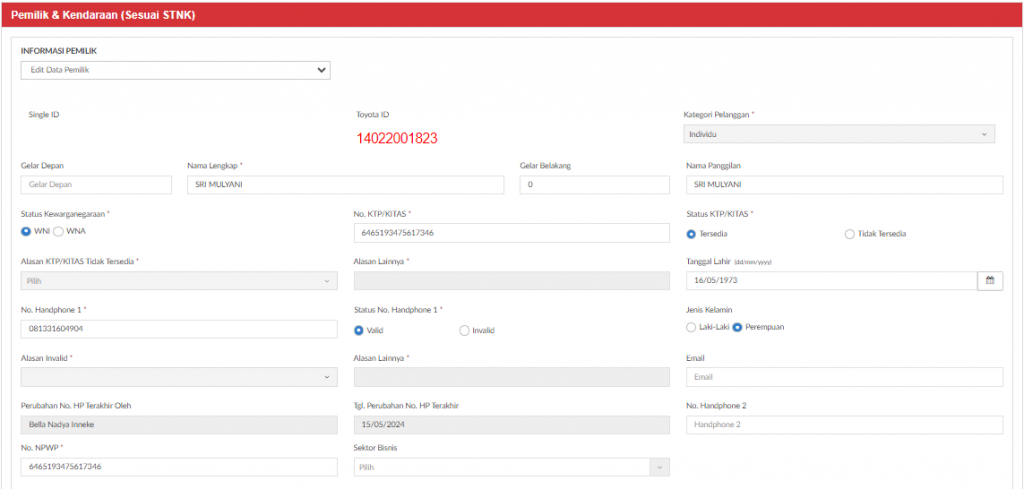
Task: Click the Nama Panggilan input field
Action: point(844,185)
